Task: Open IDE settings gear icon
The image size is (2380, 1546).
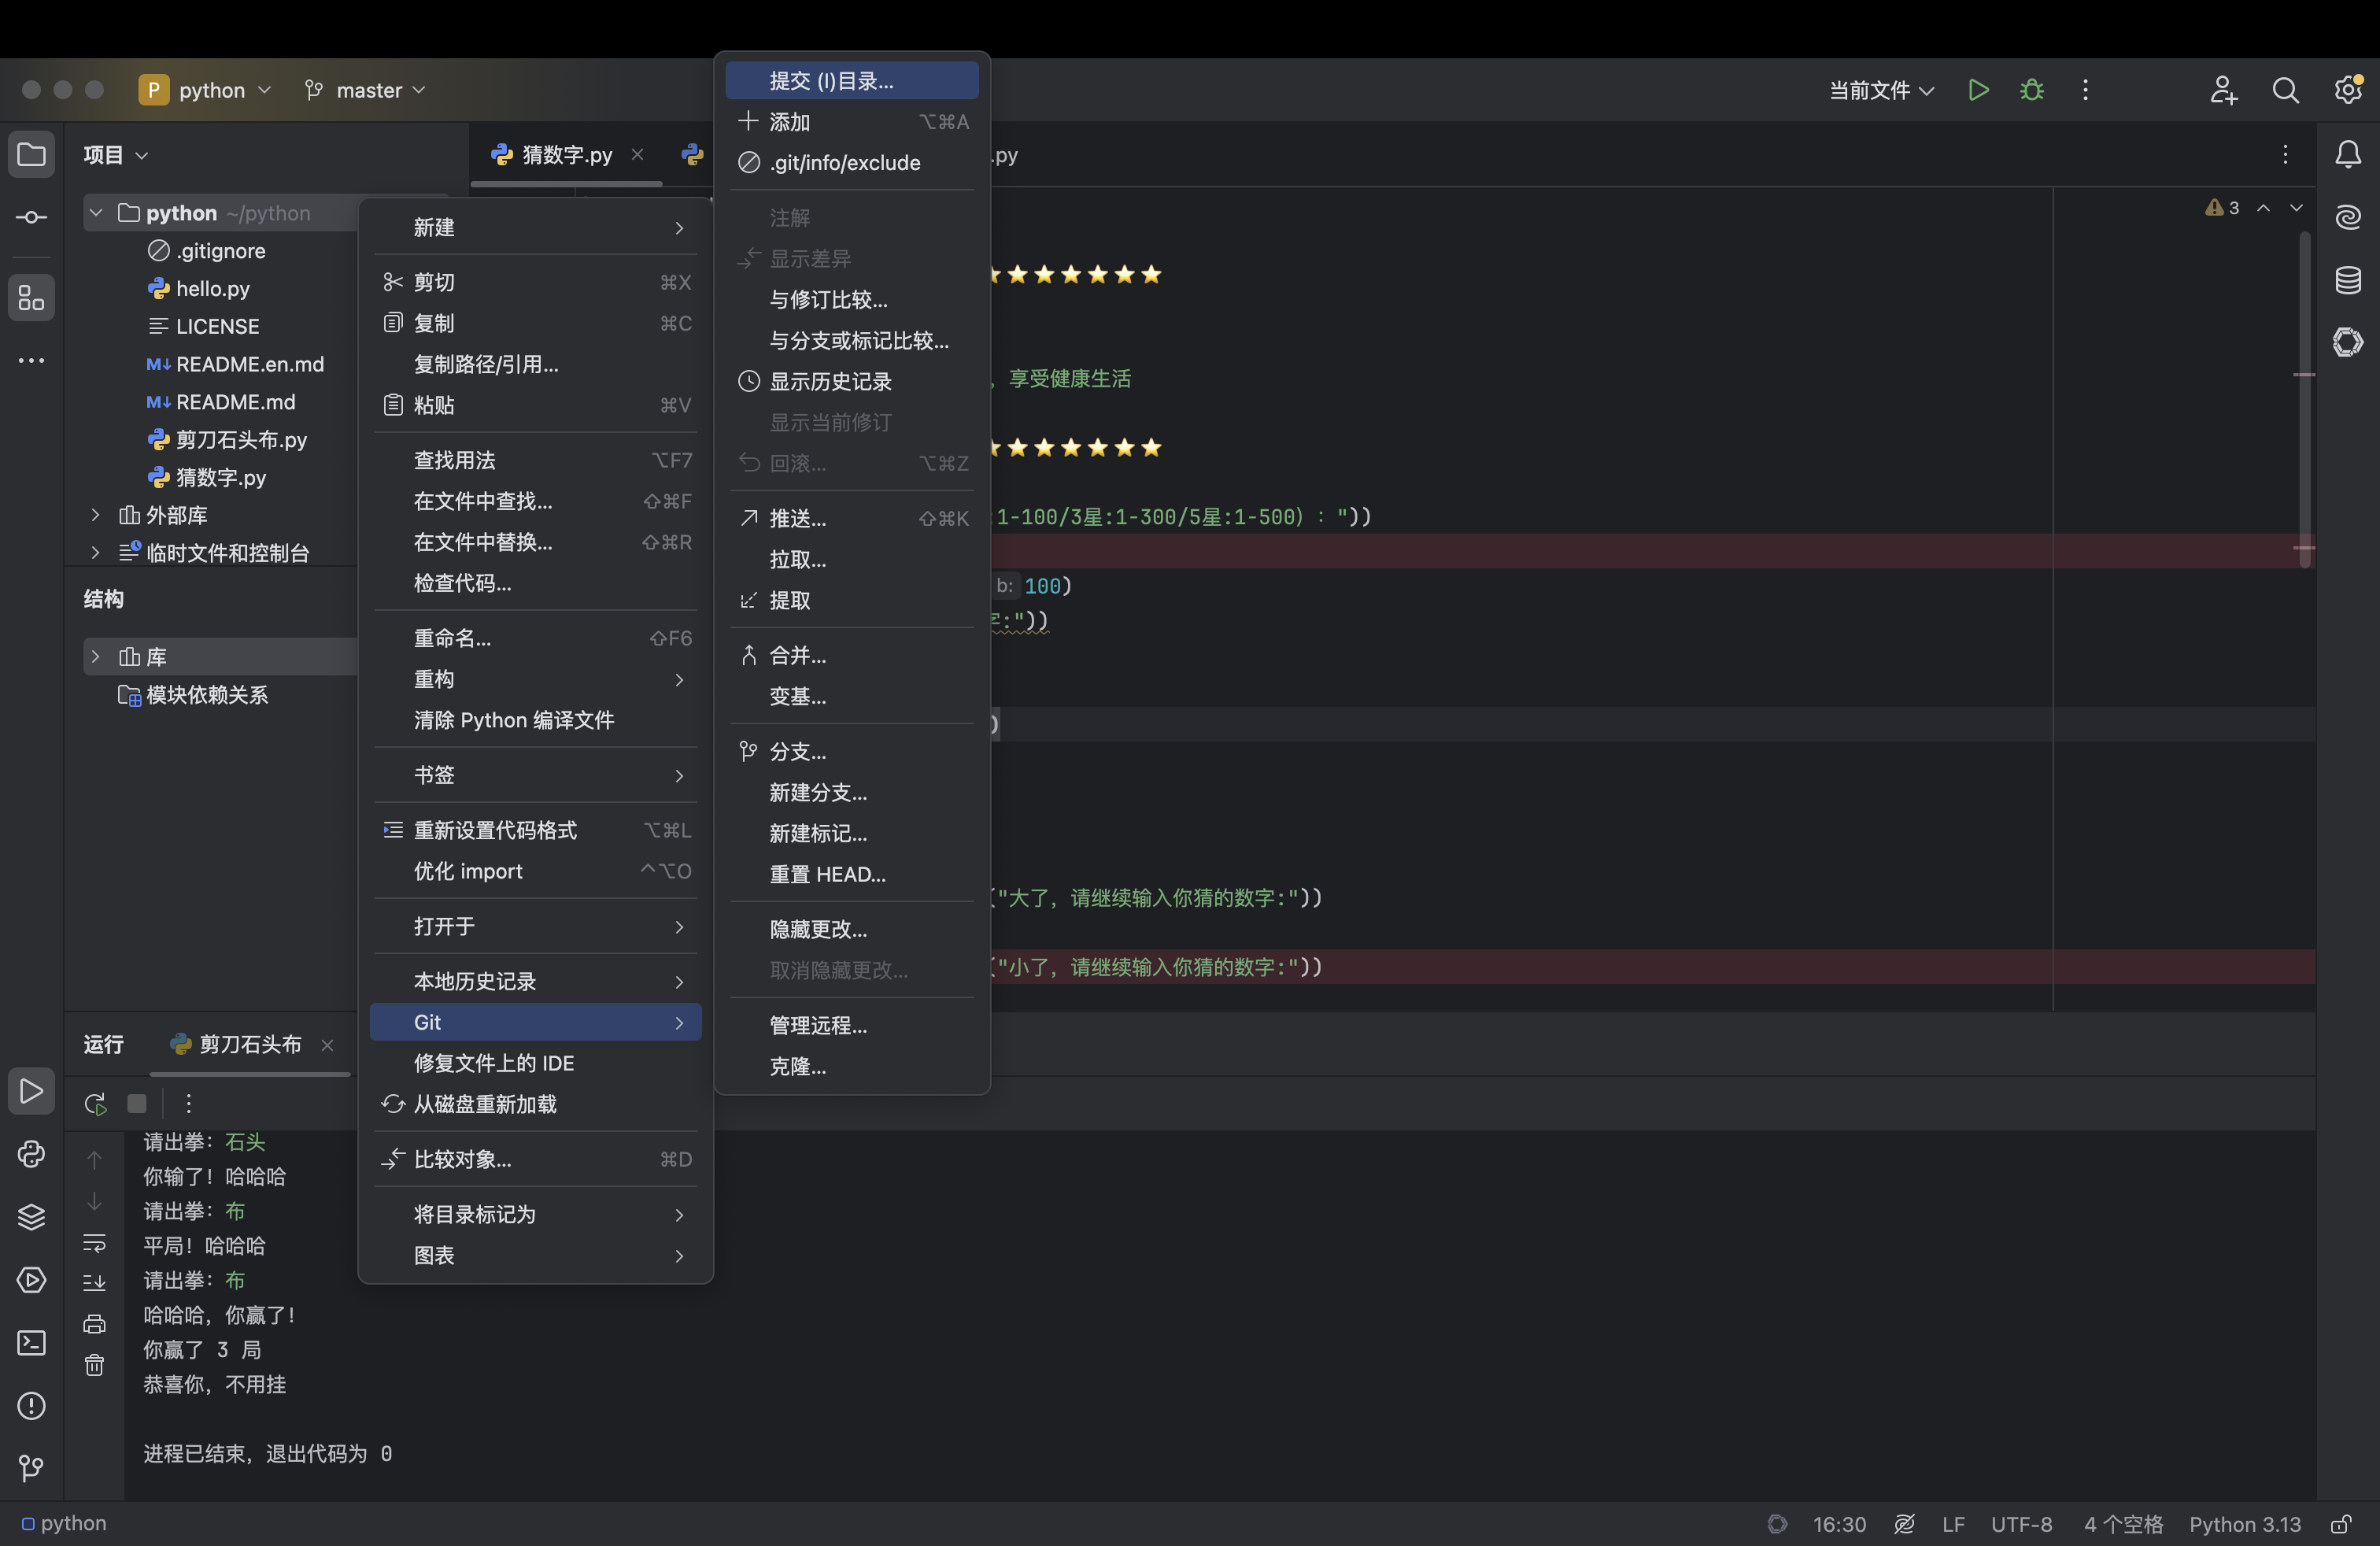Action: click(x=2347, y=90)
